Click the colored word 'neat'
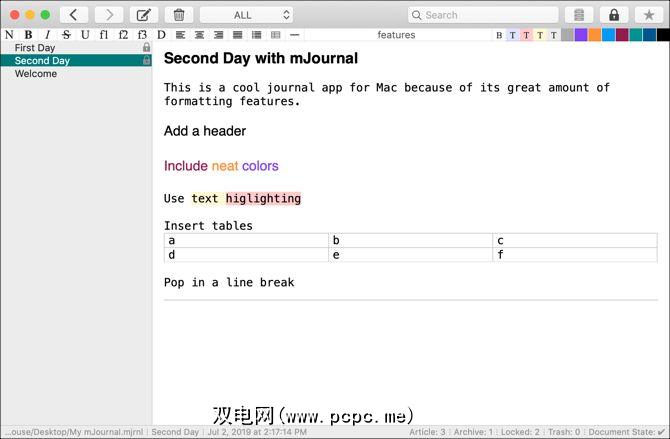The width and height of the screenshot is (670, 439). [225, 166]
